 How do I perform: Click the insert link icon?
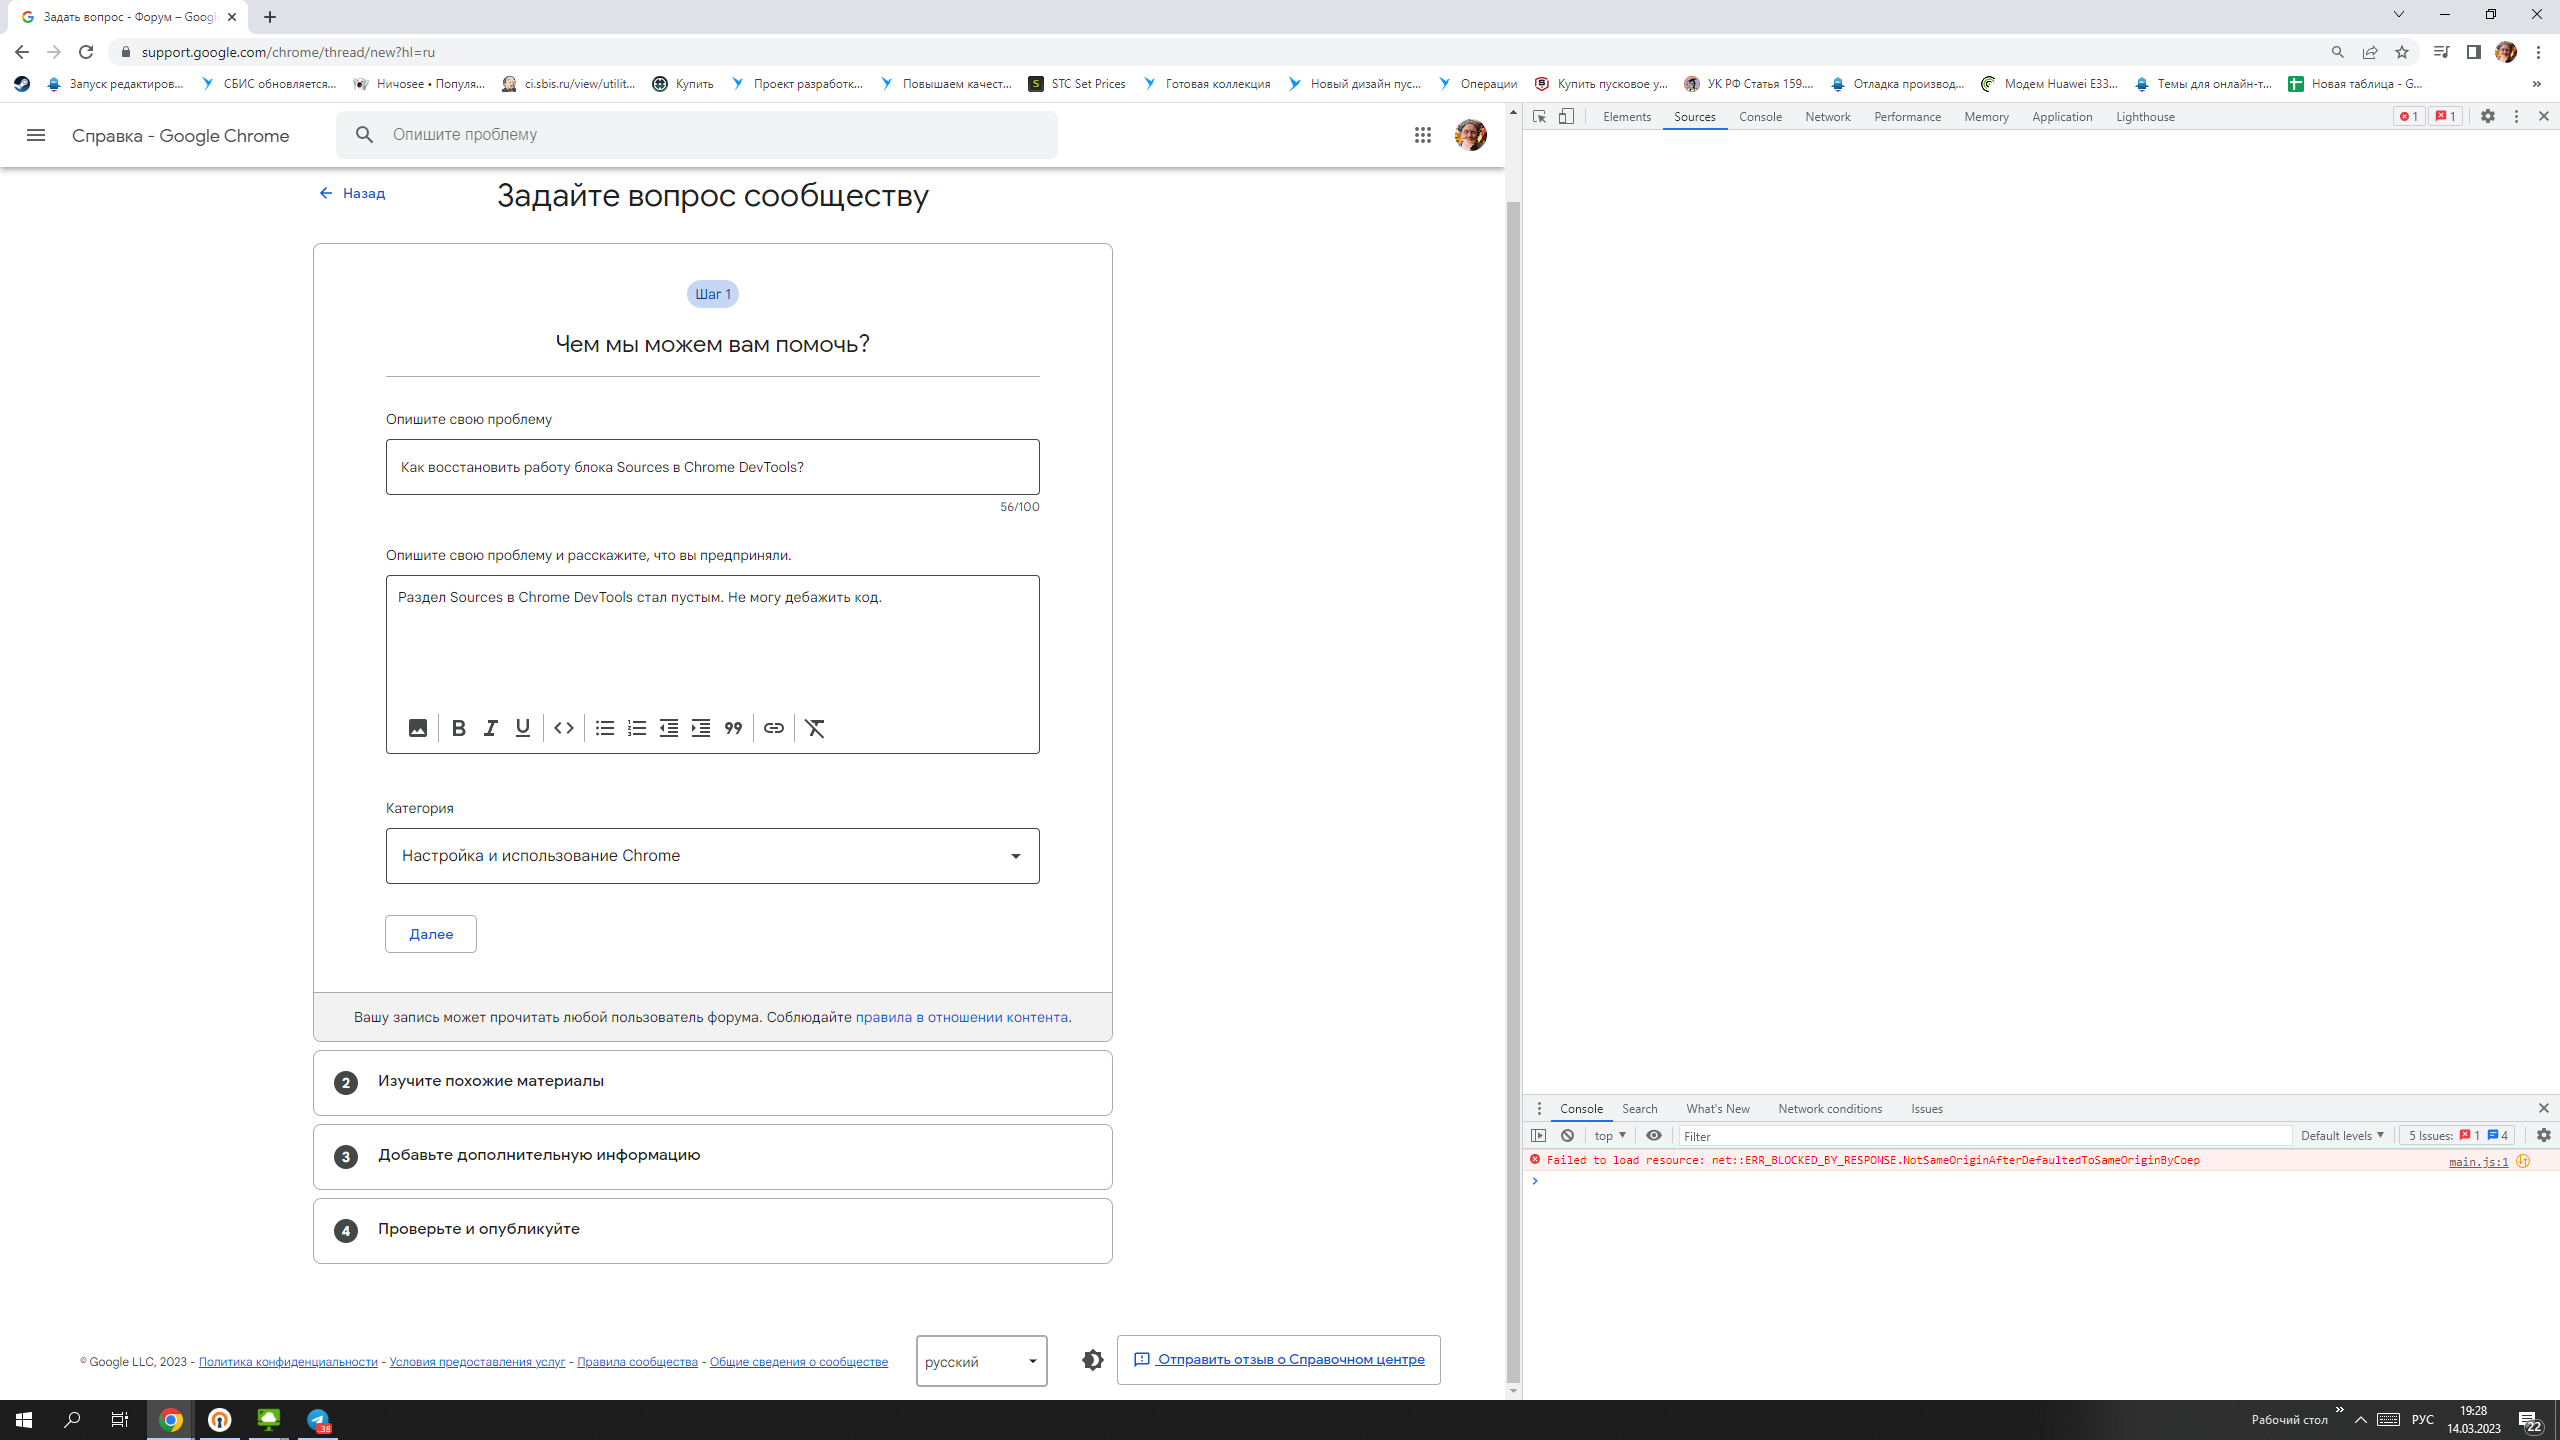pos(774,728)
